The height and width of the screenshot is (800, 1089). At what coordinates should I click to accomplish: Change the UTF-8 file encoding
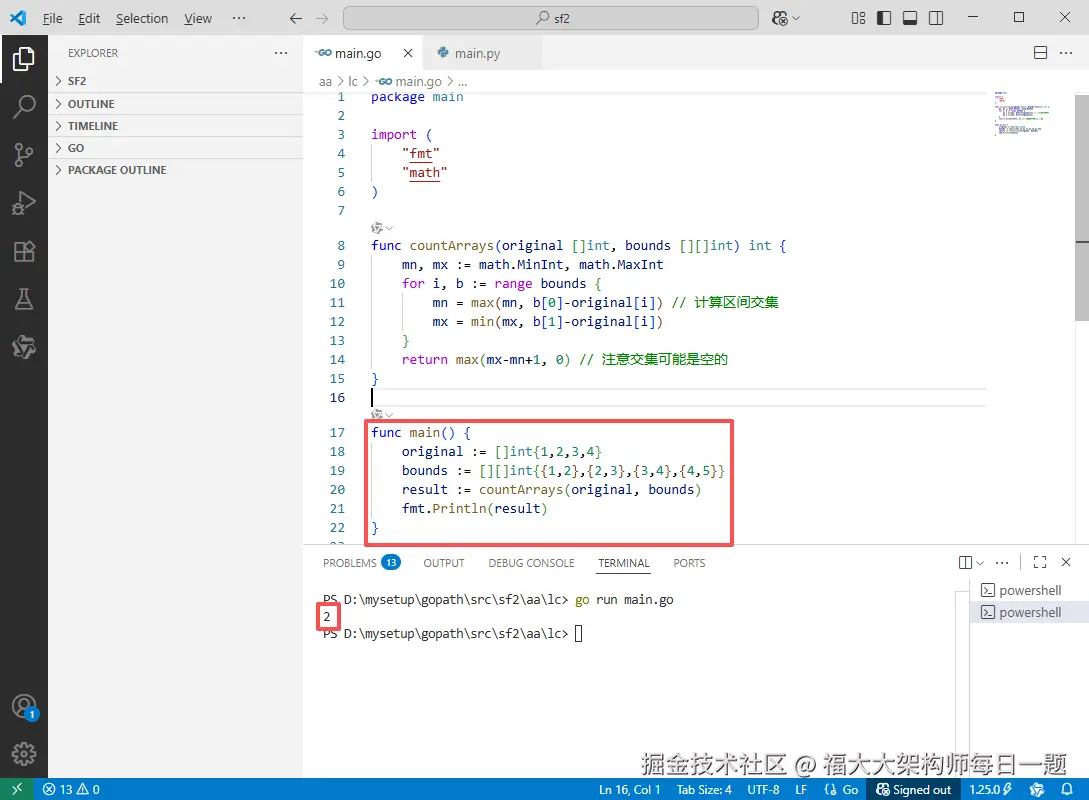click(763, 789)
